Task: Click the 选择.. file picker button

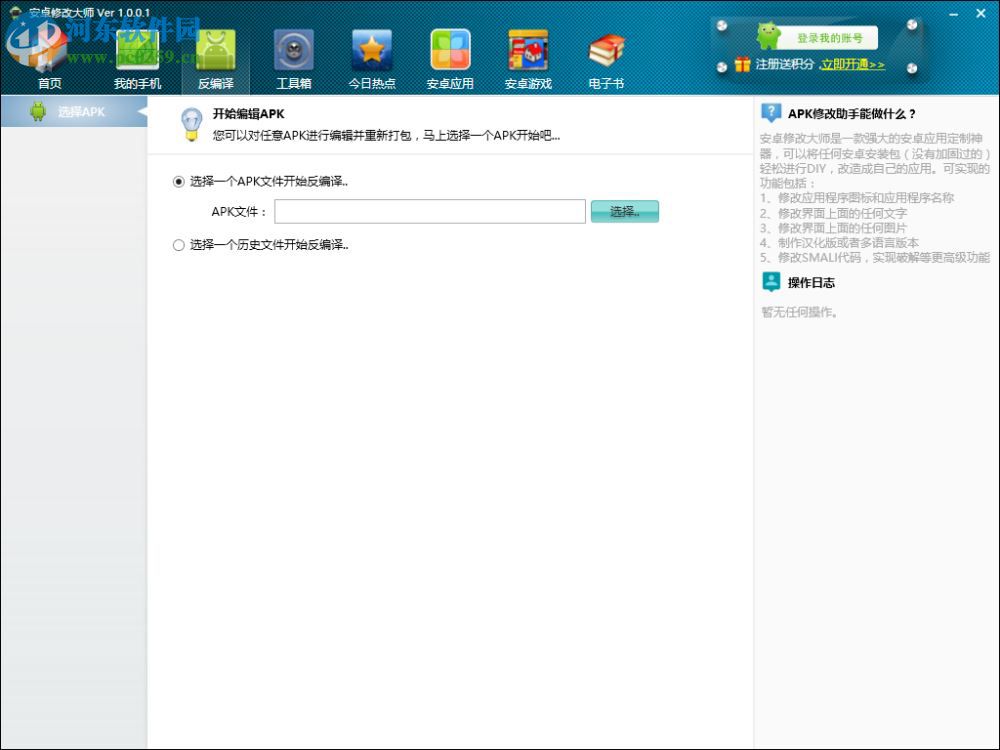Action: [x=624, y=211]
